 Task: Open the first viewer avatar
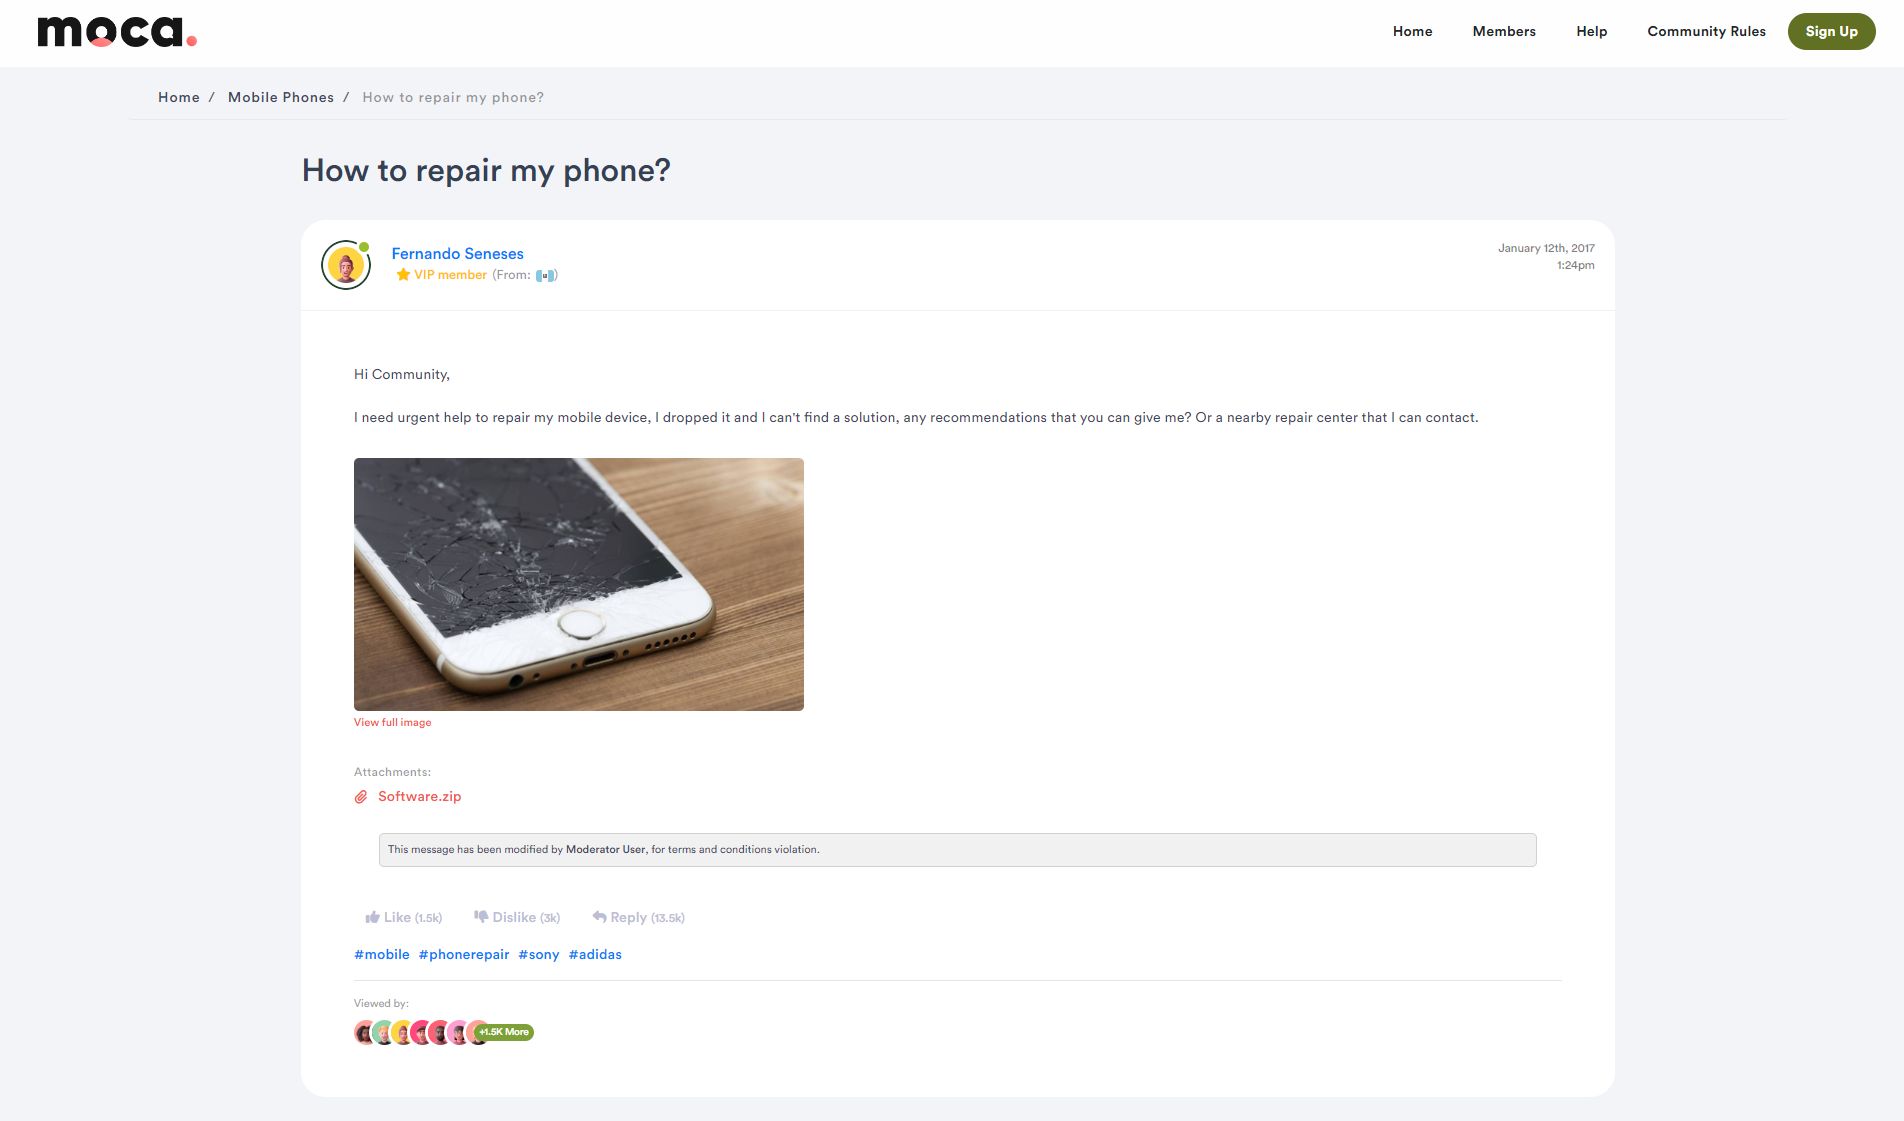tap(364, 1033)
